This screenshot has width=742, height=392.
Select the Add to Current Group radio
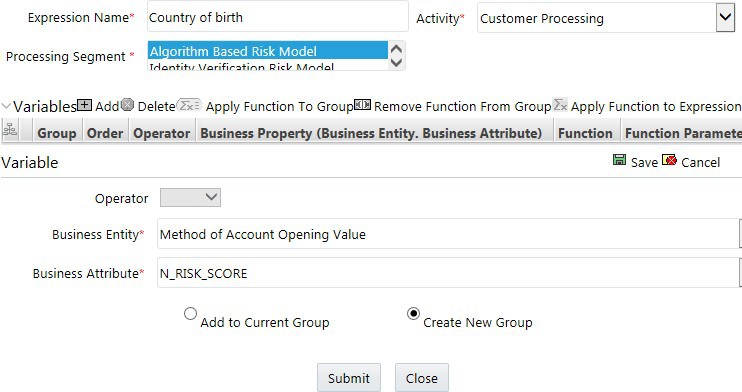tap(190, 313)
